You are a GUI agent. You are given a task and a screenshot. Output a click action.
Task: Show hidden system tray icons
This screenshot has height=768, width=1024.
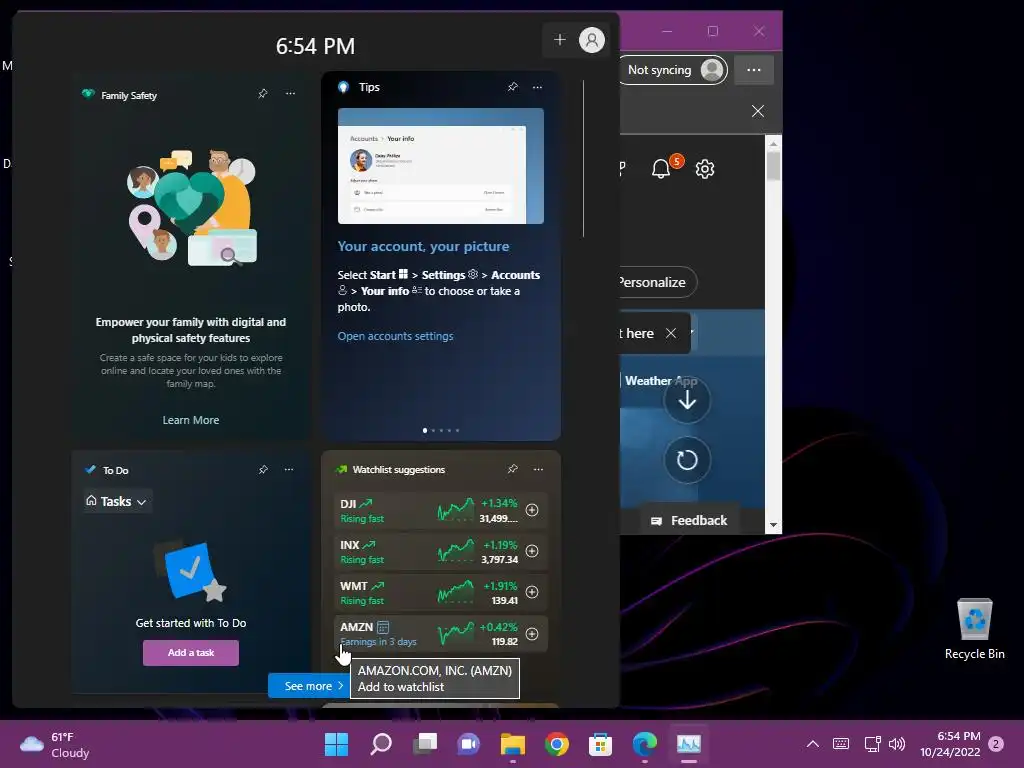pos(812,744)
